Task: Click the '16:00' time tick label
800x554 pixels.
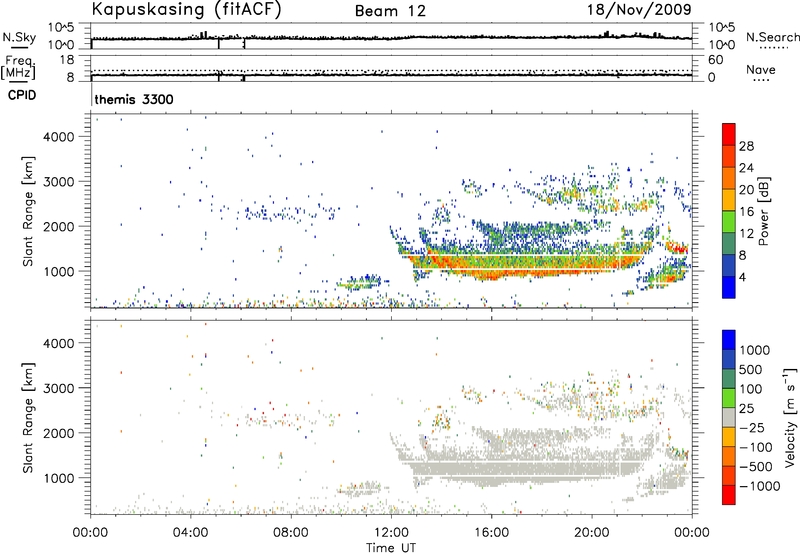Action: [x=491, y=533]
